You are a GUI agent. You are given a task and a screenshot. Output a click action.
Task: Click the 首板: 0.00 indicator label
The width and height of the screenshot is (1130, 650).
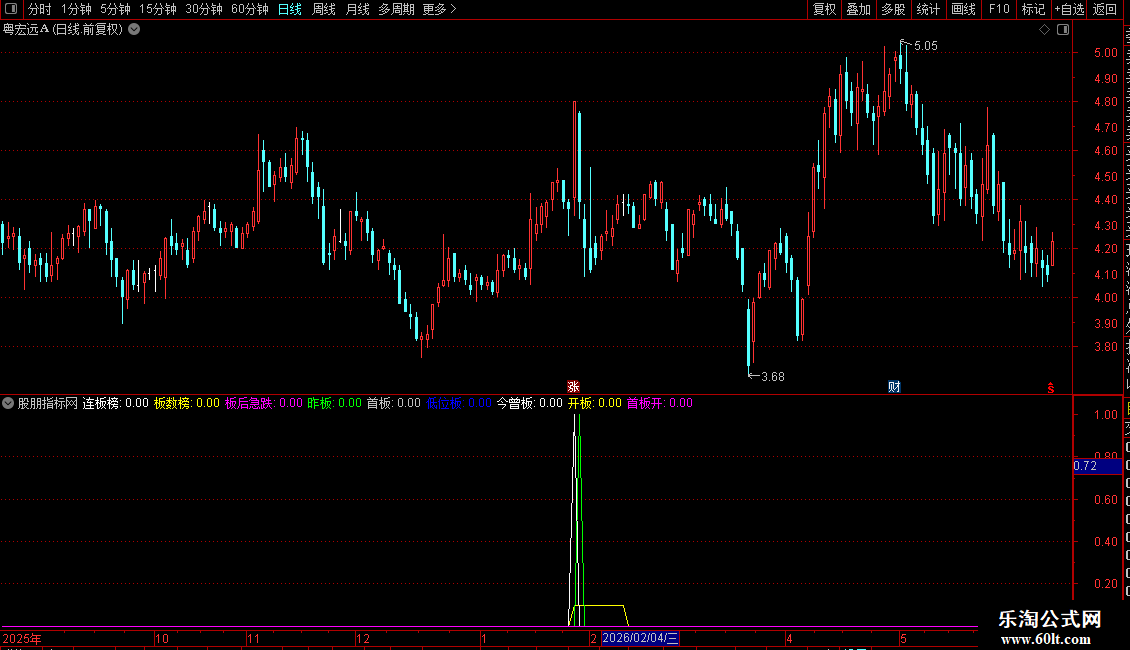click(393, 404)
